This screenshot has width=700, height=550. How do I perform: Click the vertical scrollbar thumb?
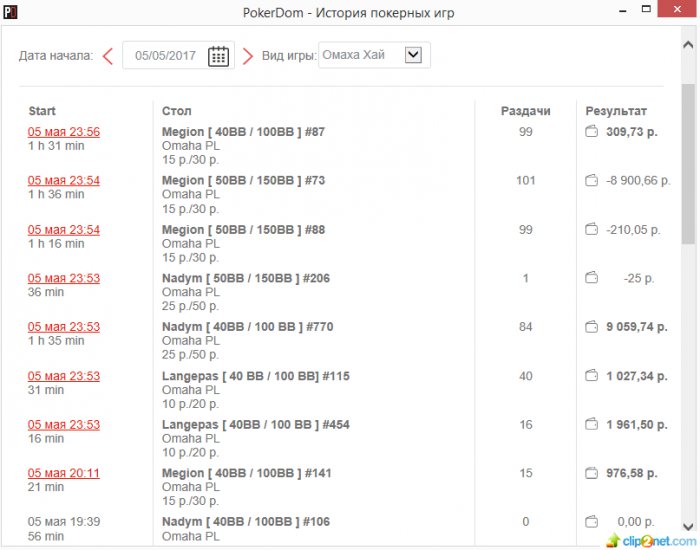point(688,163)
